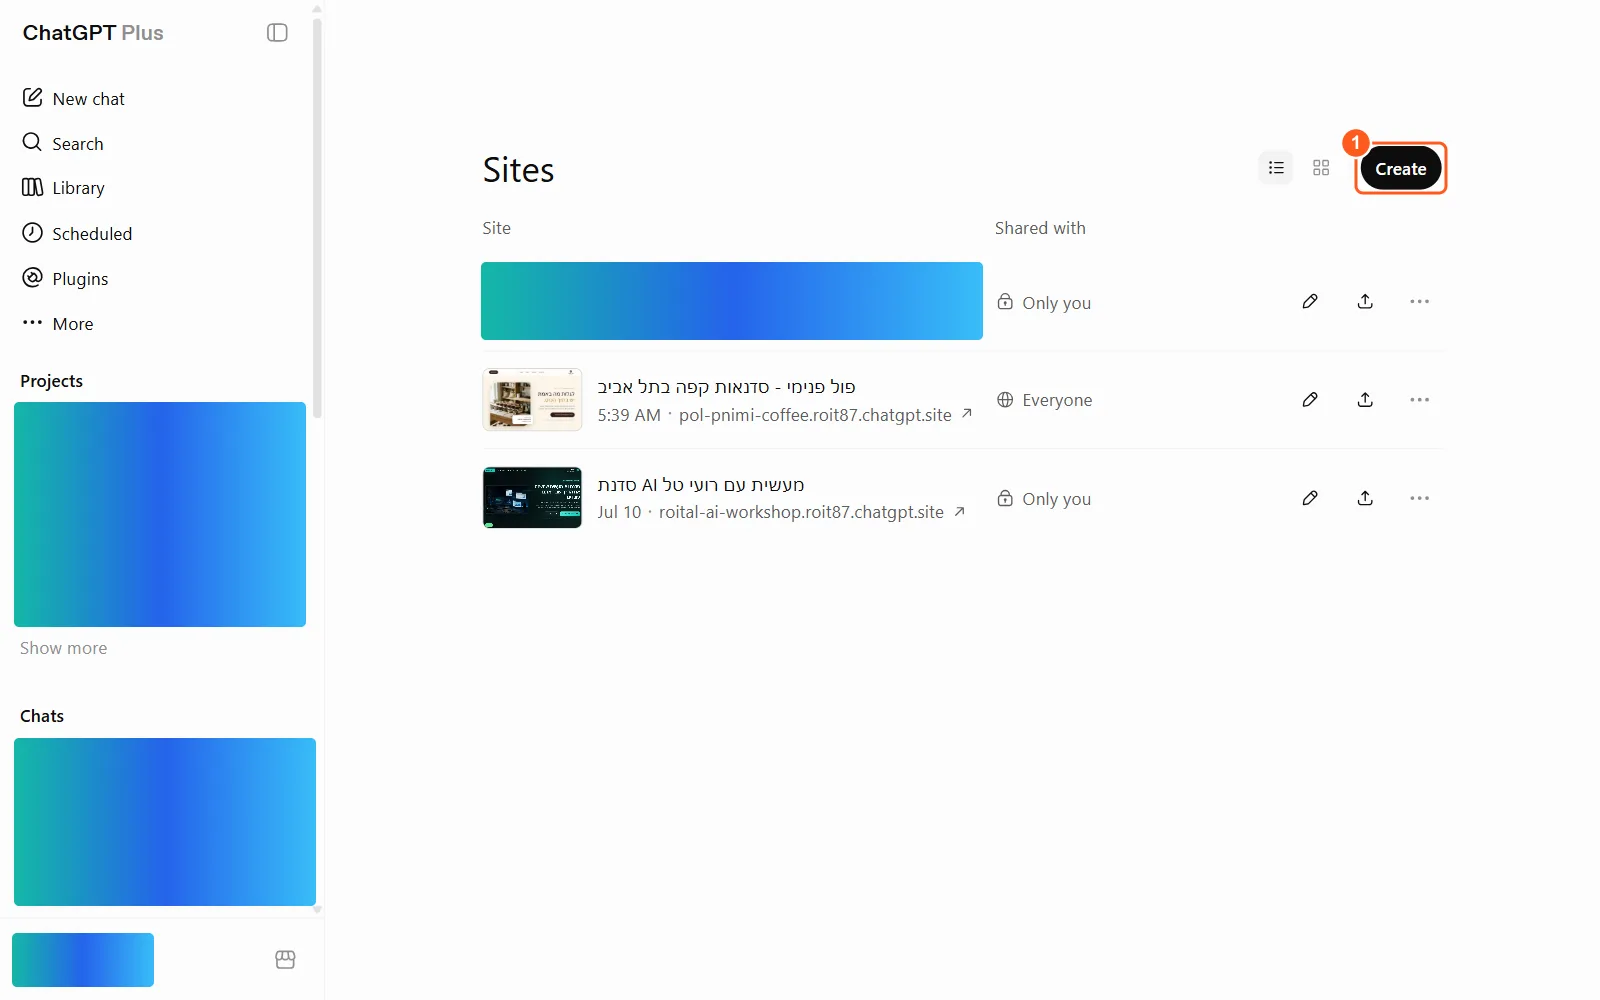The width and height of the screenshot is (1600, 1000).
Task: Click the Search magnifier icon
Action: pyautogui.click(x=32, y=142)
